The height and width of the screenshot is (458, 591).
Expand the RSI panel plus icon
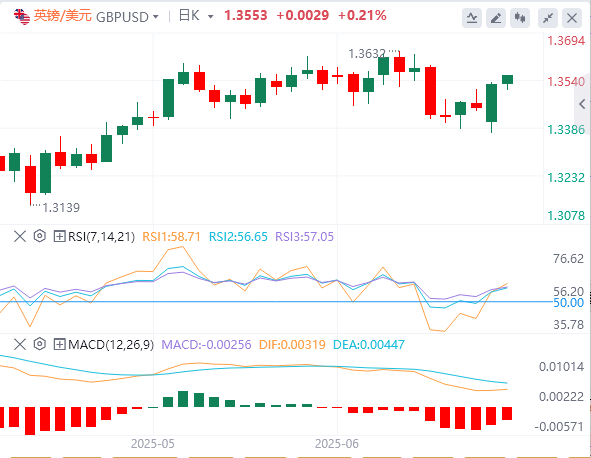60,237
